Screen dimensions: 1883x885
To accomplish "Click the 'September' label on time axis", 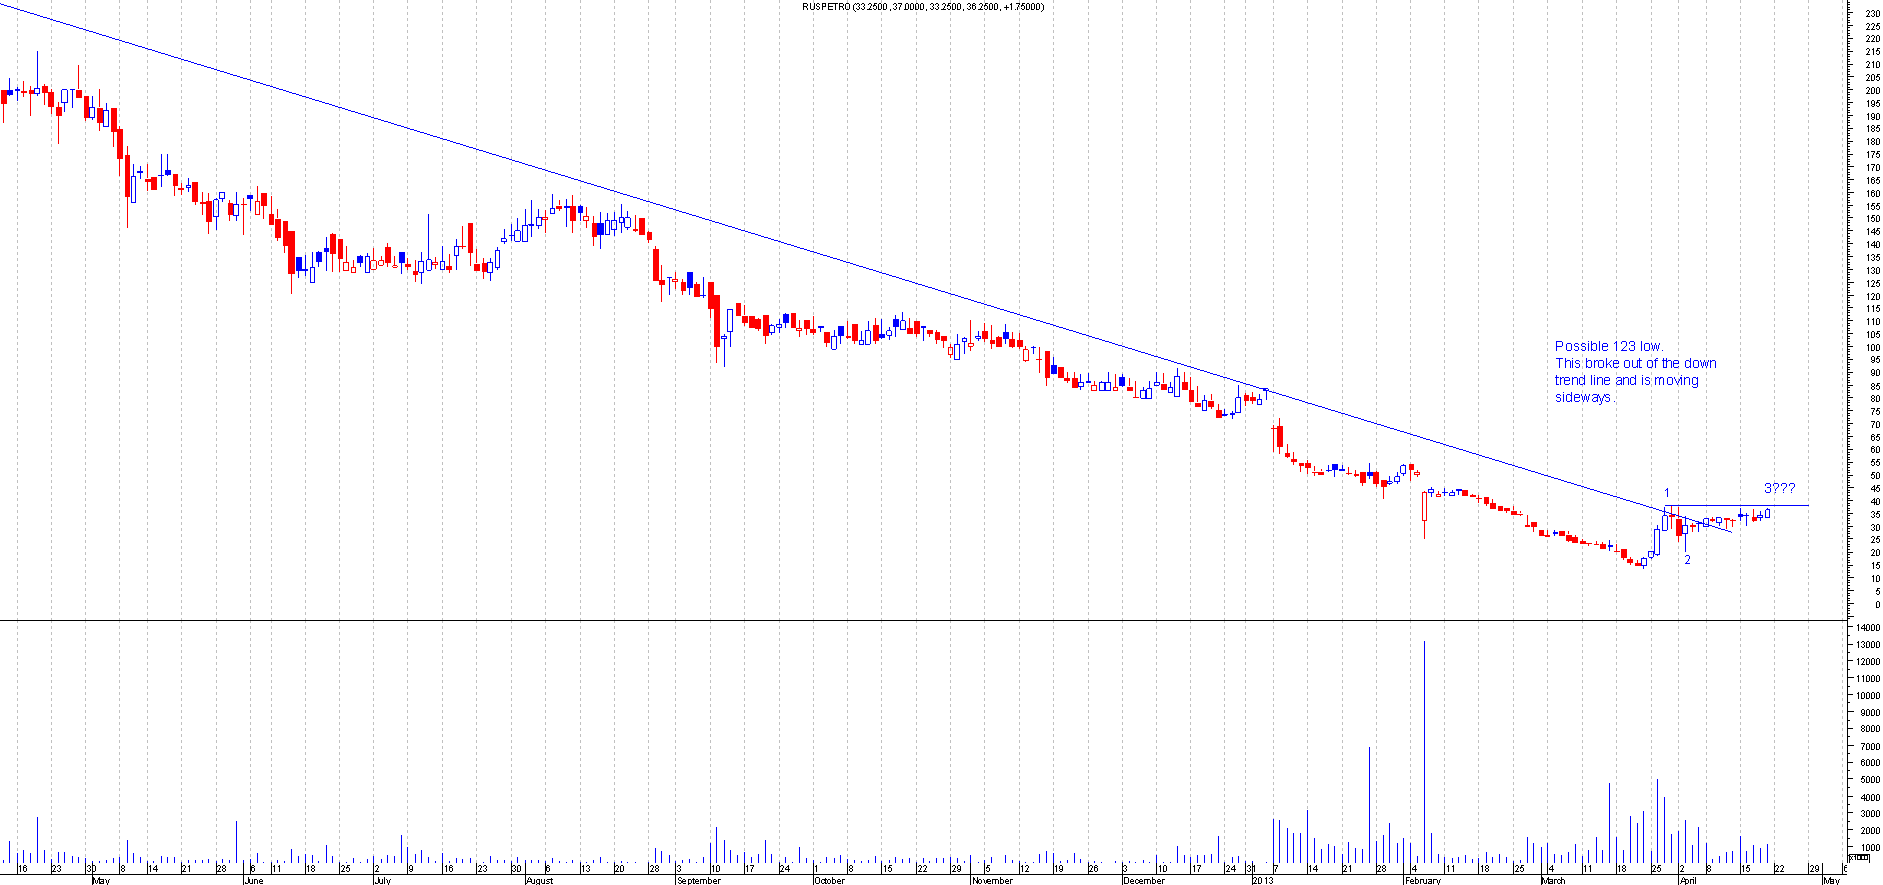I will (x=698, y=881).
